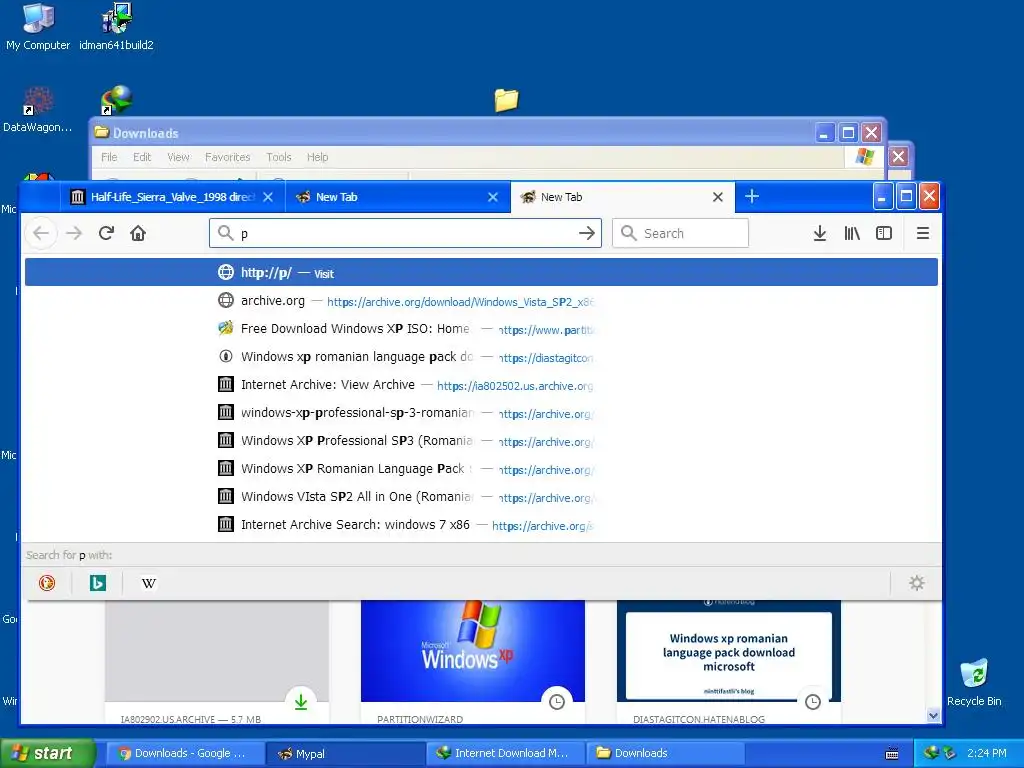Search with DuckDuckGo one-off engine icon
This screenshot has height=768, width=1024.
click(47, 583)
